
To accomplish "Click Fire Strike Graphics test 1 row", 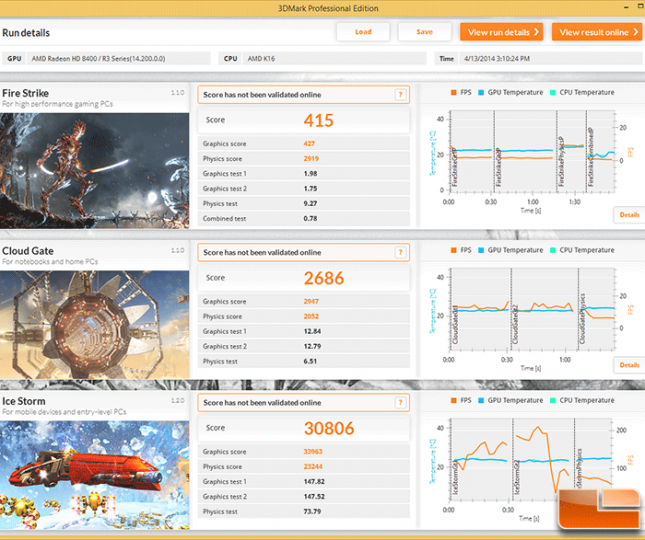I will tap(304, 174).
